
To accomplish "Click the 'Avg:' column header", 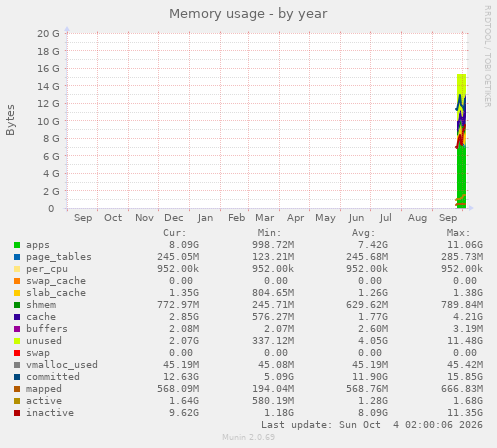I will (364, 233).
